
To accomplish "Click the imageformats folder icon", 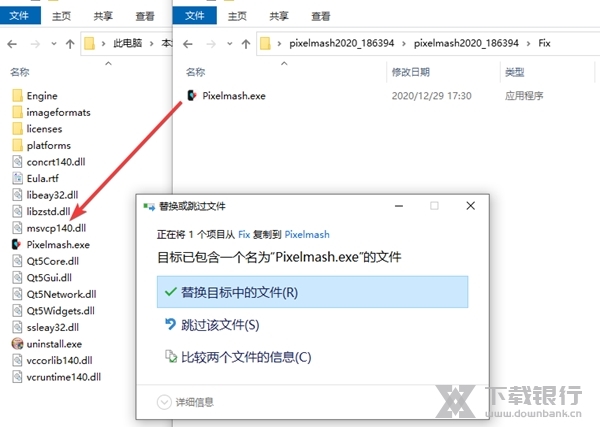I will click(17, 112).
